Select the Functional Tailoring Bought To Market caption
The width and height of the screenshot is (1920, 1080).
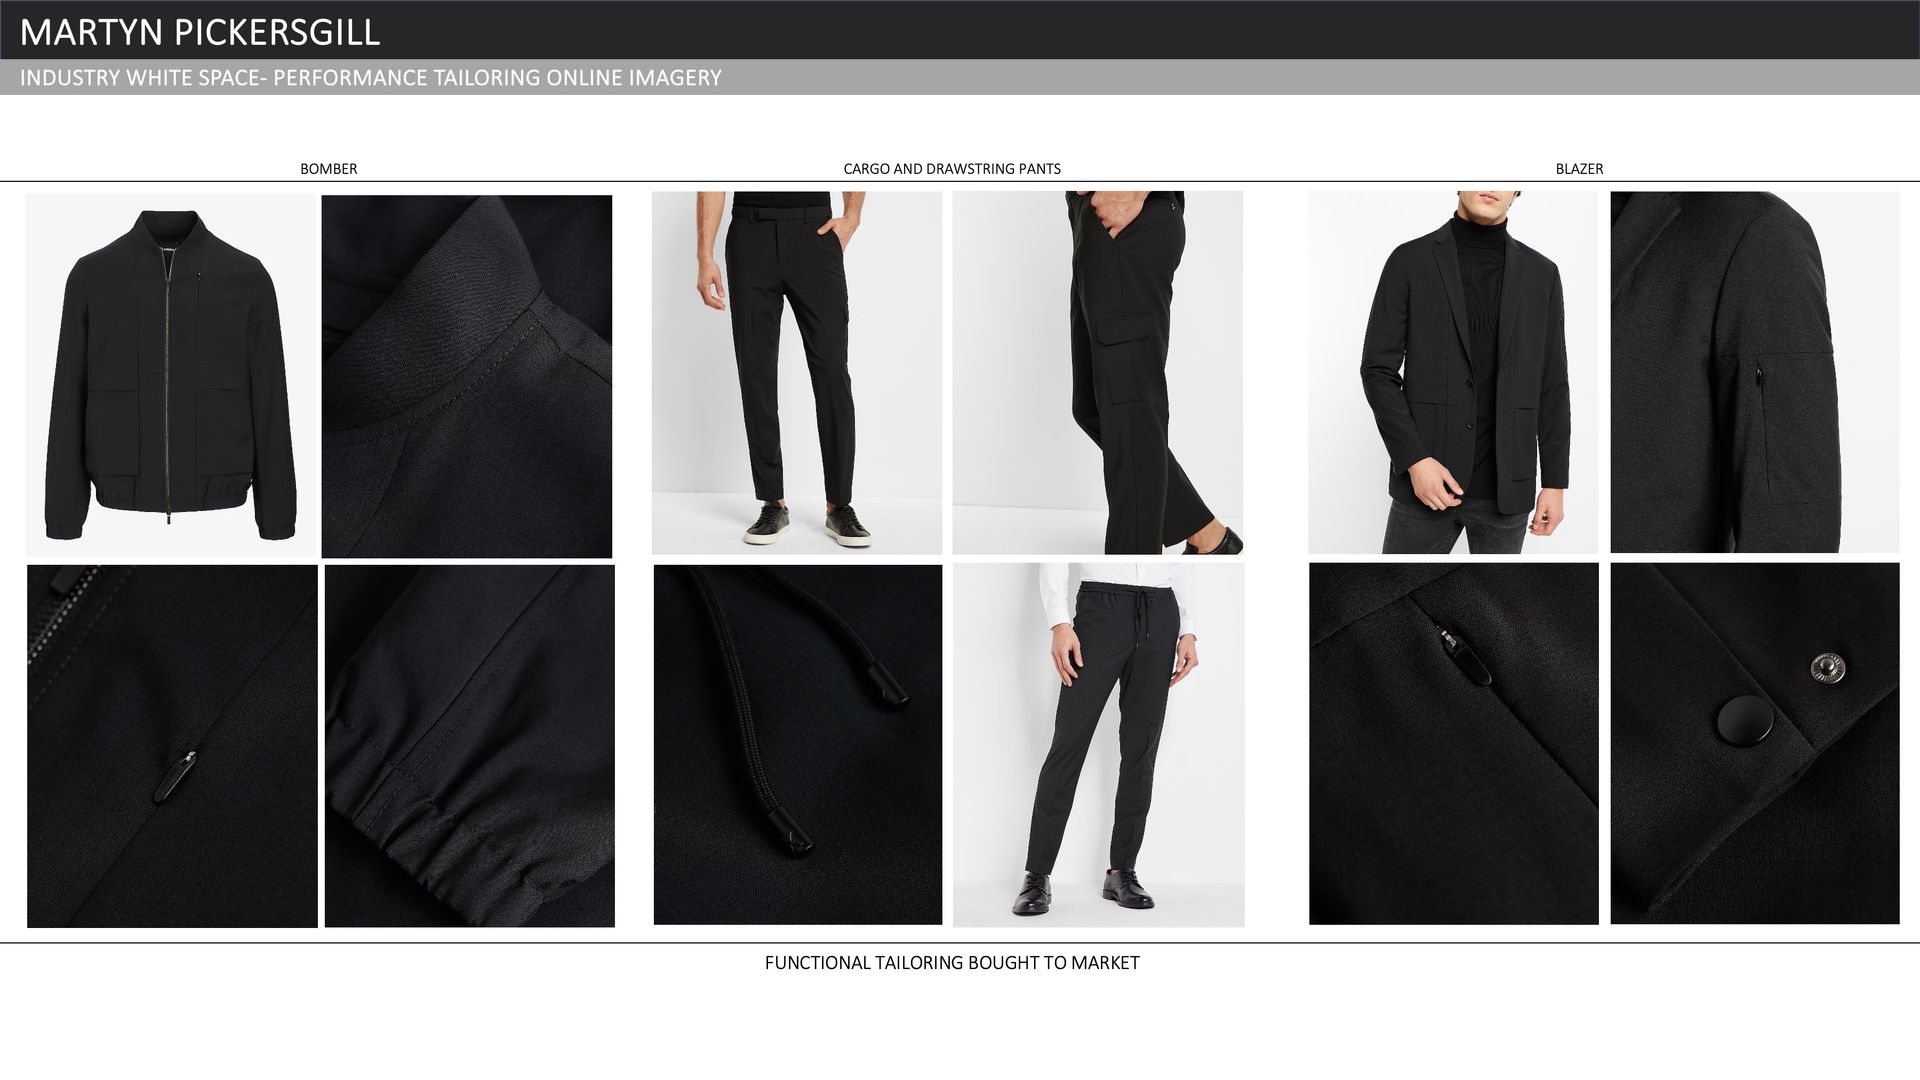coord(951,963)
